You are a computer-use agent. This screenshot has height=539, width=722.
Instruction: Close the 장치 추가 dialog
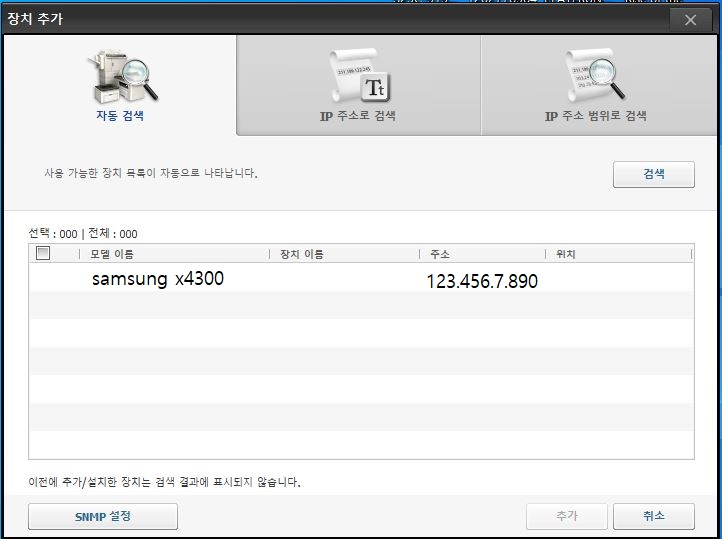point(690,20)
